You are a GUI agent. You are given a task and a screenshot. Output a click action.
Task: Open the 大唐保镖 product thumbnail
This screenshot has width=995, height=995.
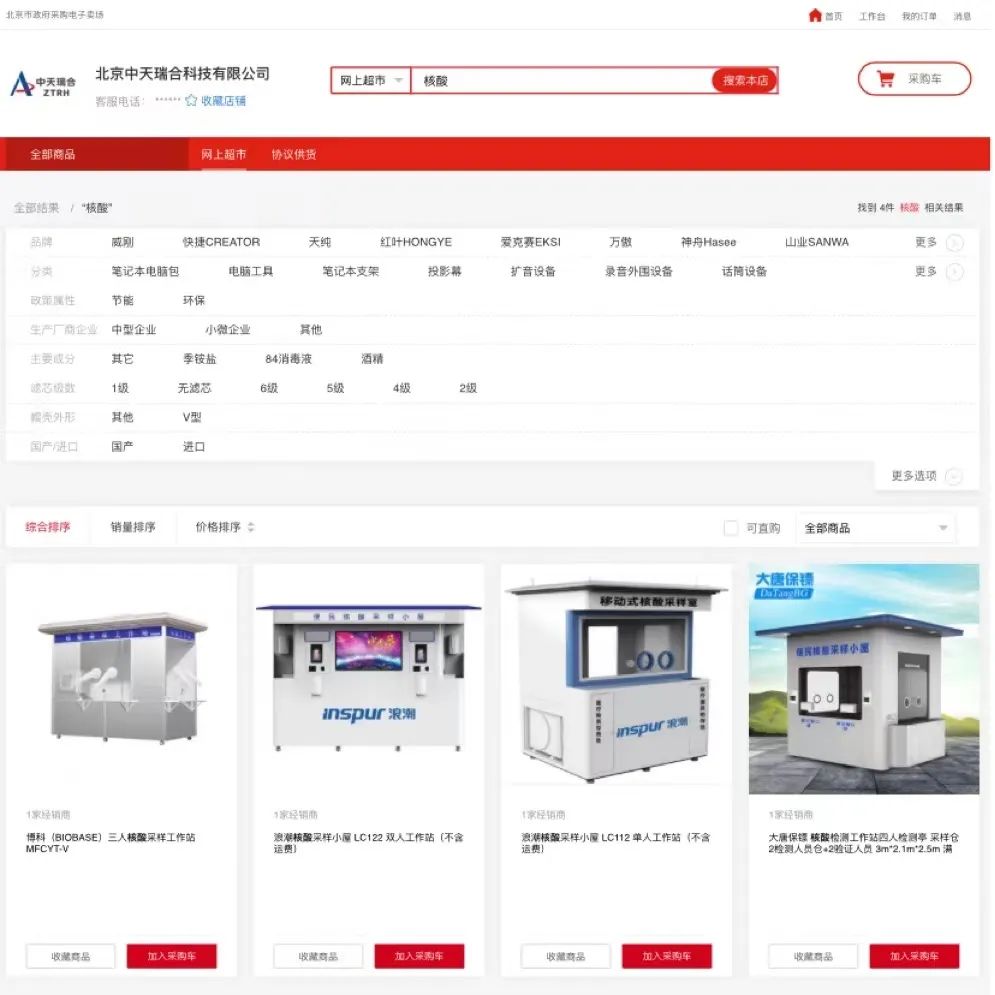pyautogui.click(x=863, y=679)
